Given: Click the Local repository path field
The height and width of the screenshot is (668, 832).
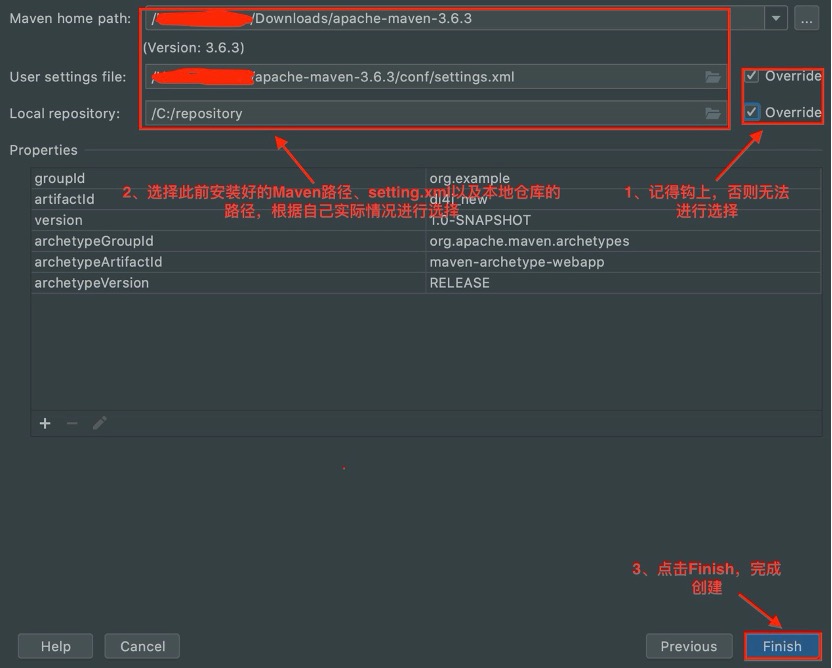Looking at the screenshot, I should point(436,113).
